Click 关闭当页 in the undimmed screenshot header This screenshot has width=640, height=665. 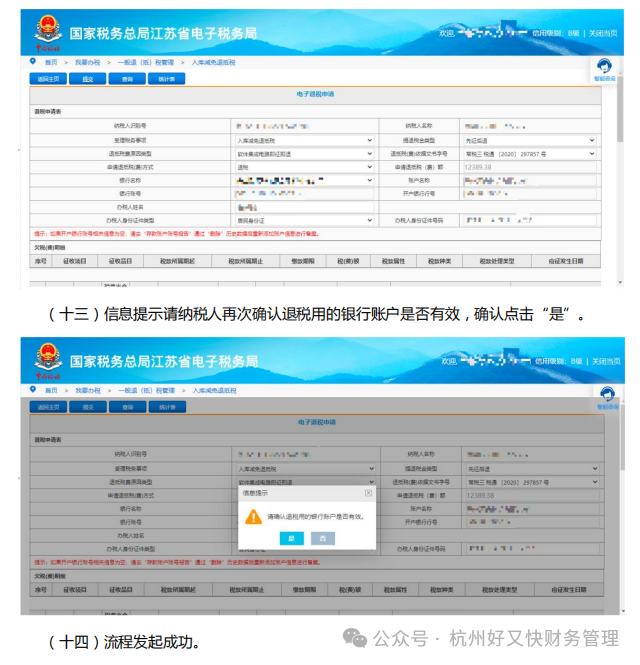click(603, 33)
